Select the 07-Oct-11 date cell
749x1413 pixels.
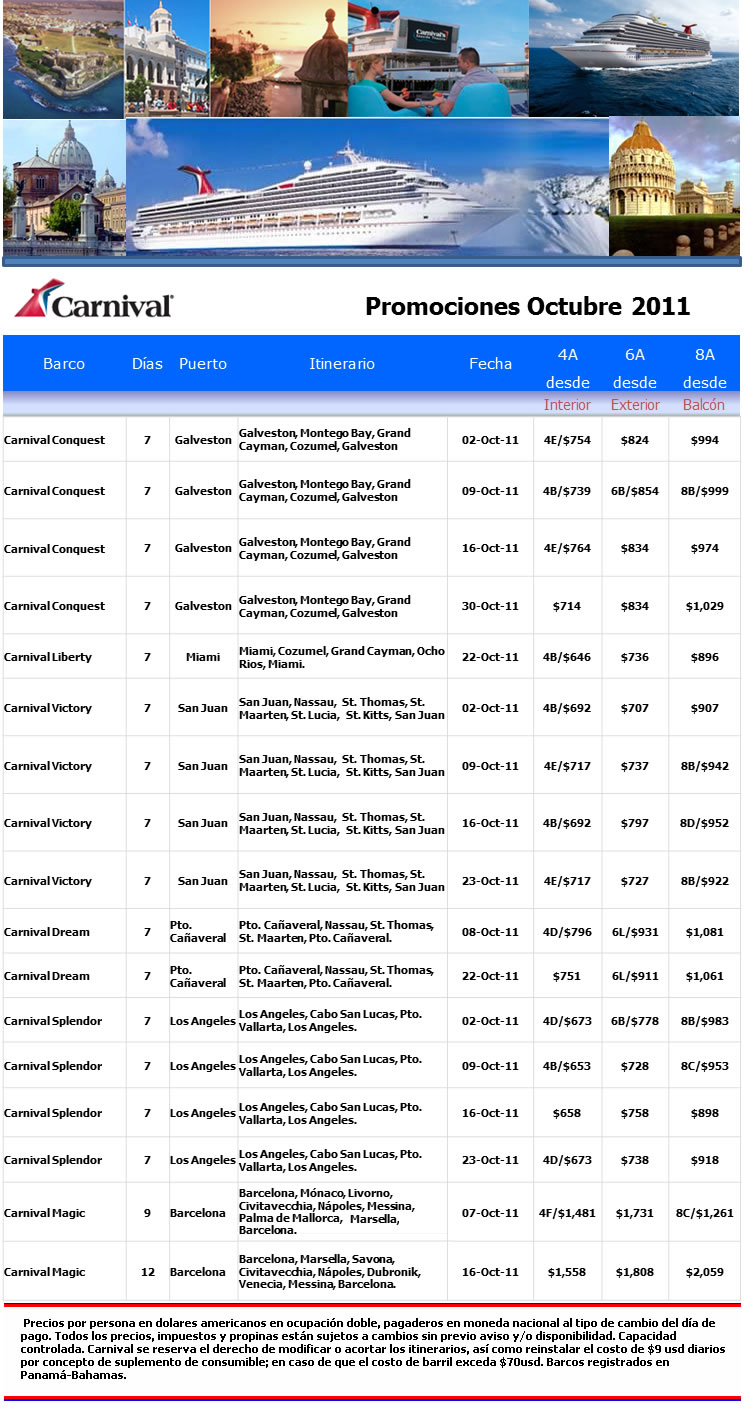pos(490,1213)
